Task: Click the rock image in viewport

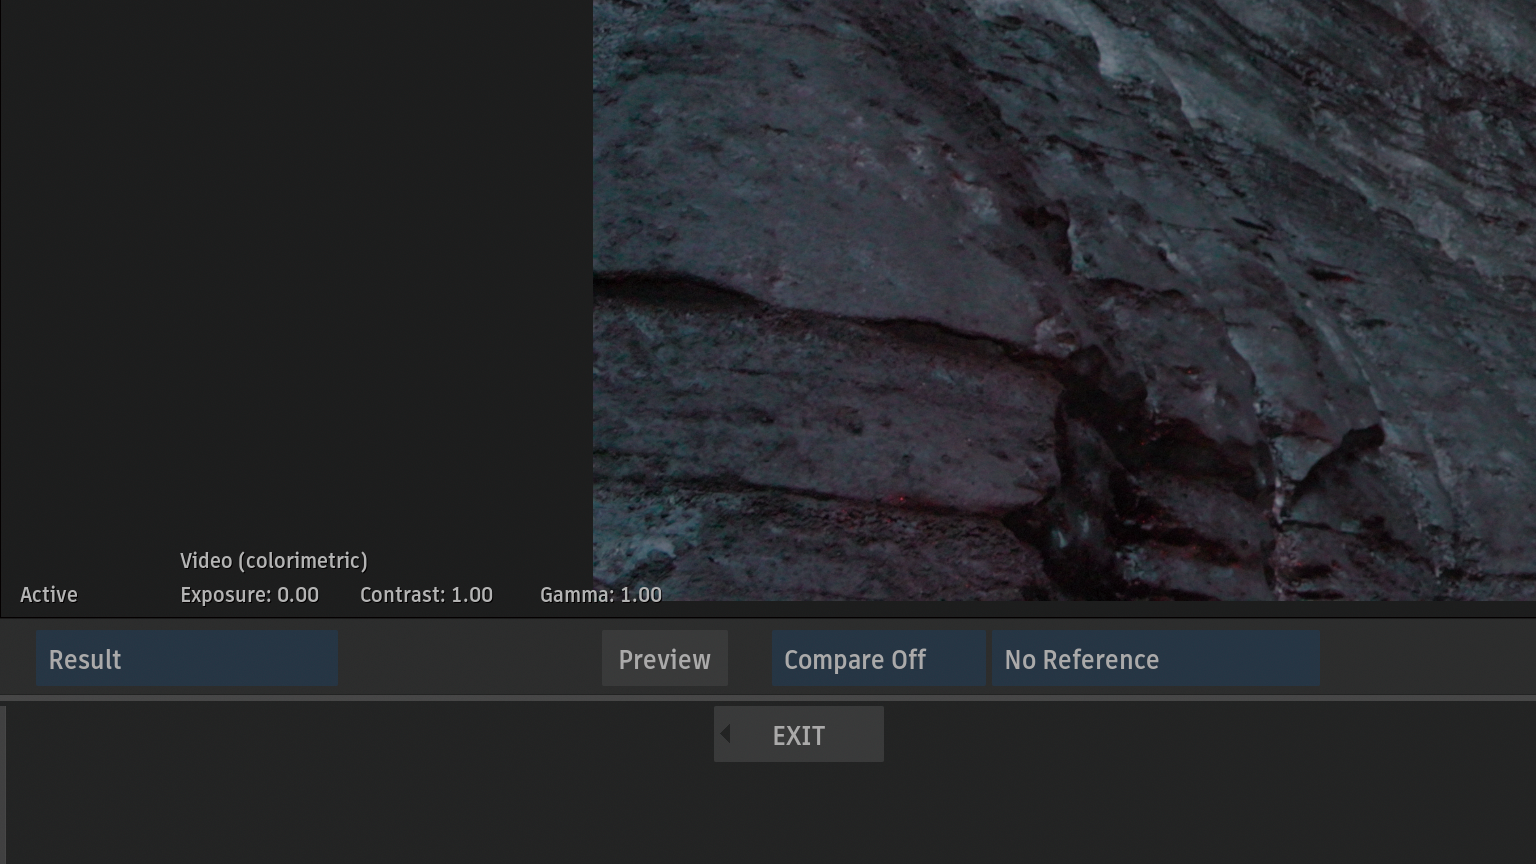Action: pyautogui.click(x=1064, y=300)
